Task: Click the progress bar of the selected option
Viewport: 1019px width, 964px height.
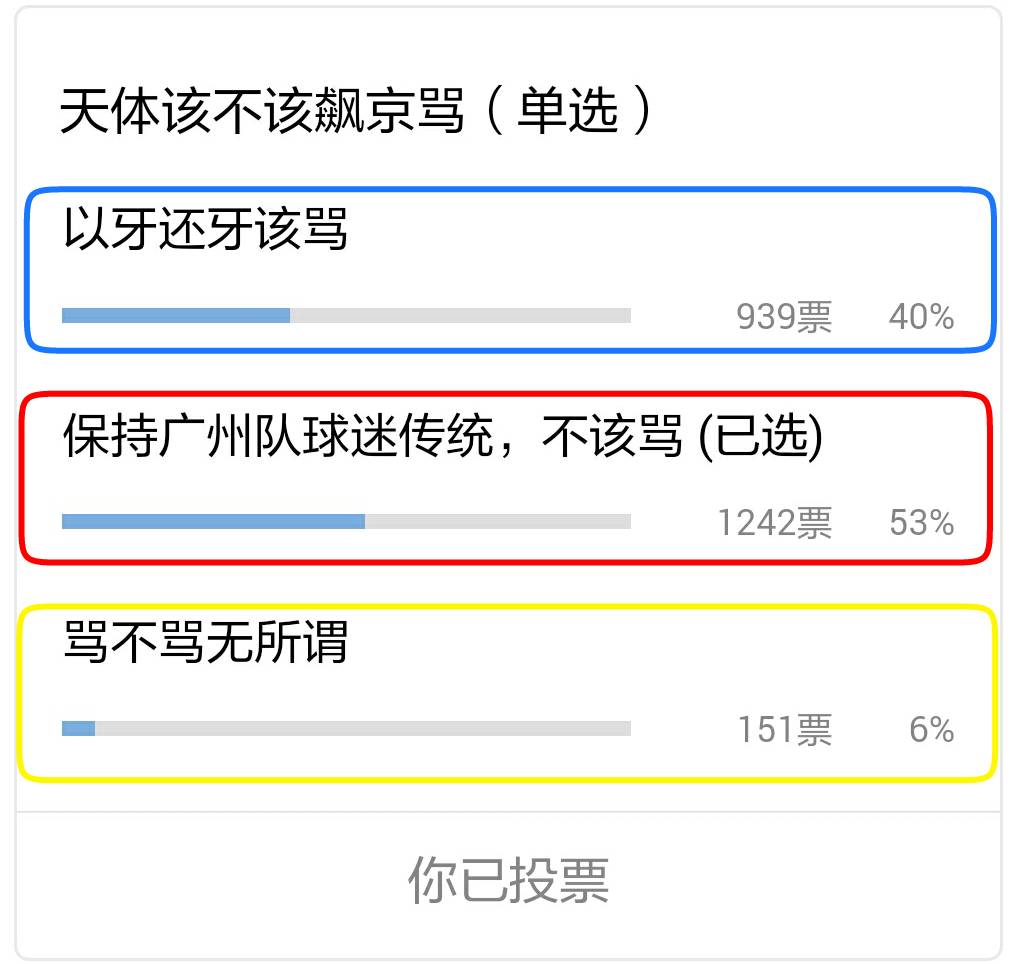Action: [345, 520]
